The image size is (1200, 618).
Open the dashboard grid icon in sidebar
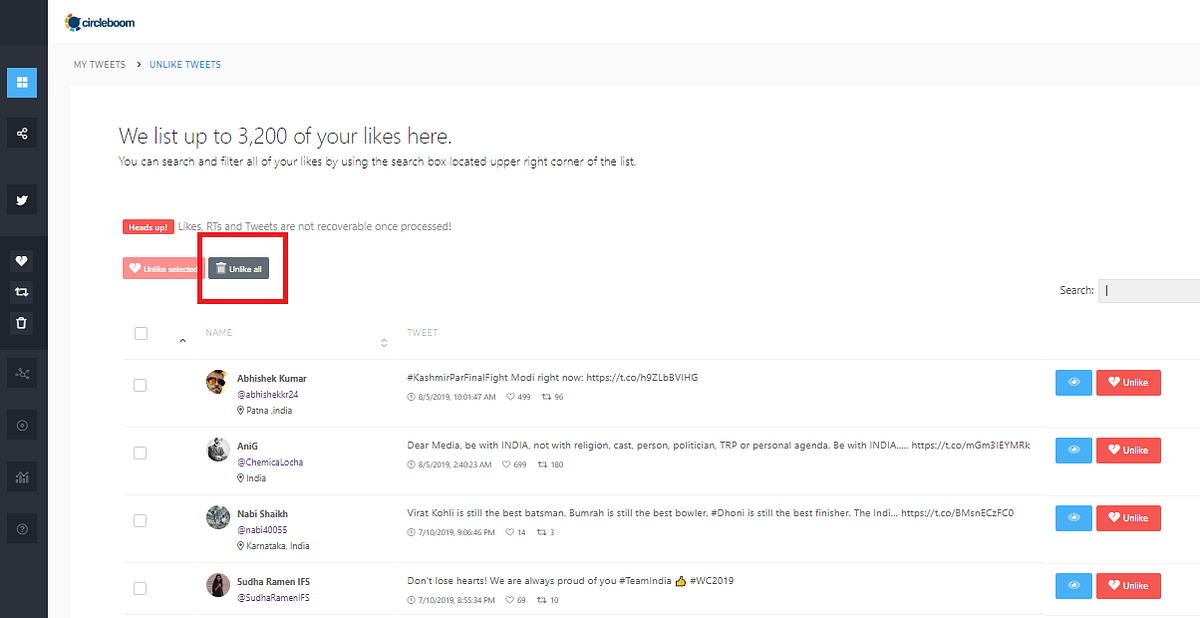pos(22,82)
